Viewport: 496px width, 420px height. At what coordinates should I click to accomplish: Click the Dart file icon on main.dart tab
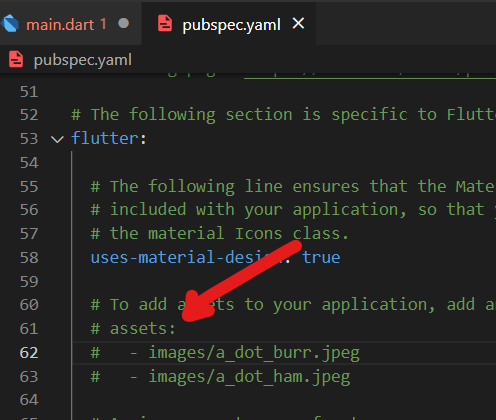10,24
